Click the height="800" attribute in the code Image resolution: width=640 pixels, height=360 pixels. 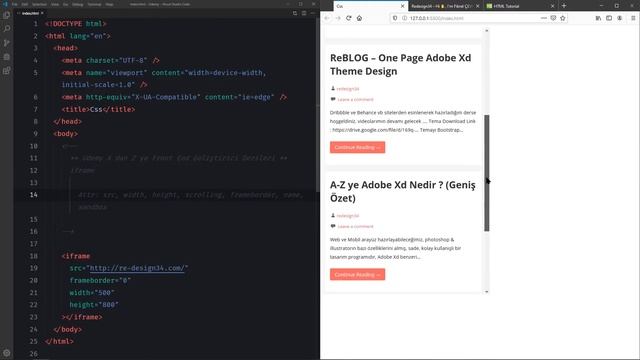(94, 305)
